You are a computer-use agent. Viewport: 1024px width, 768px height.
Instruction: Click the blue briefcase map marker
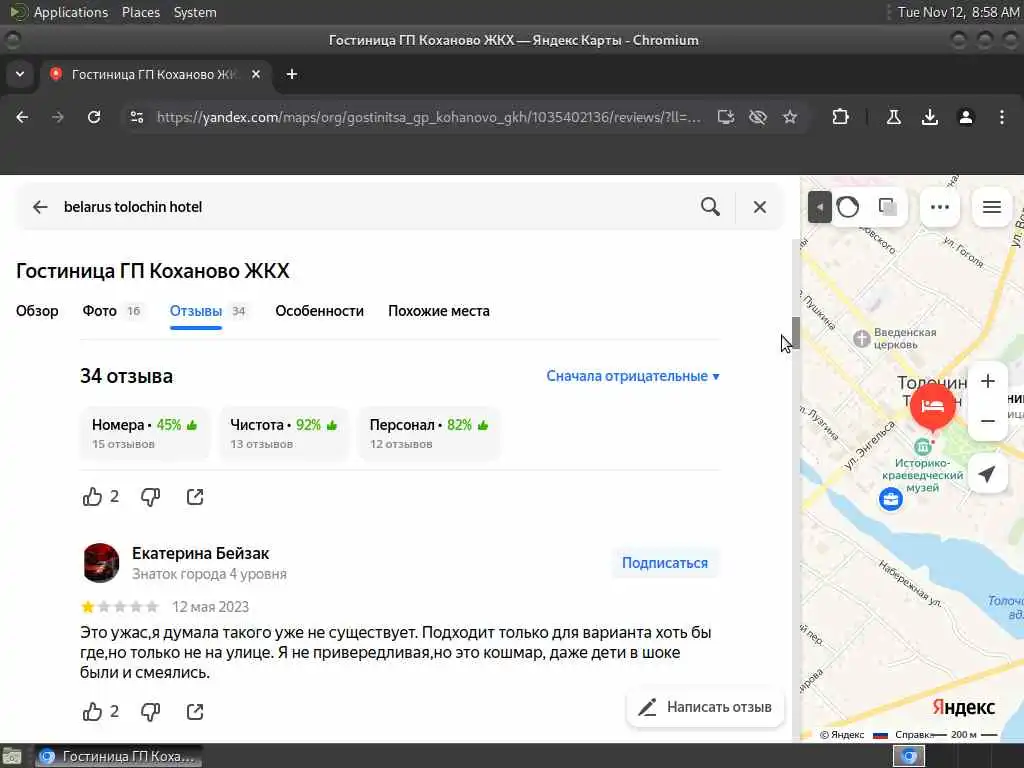click(x=891, y=500)
